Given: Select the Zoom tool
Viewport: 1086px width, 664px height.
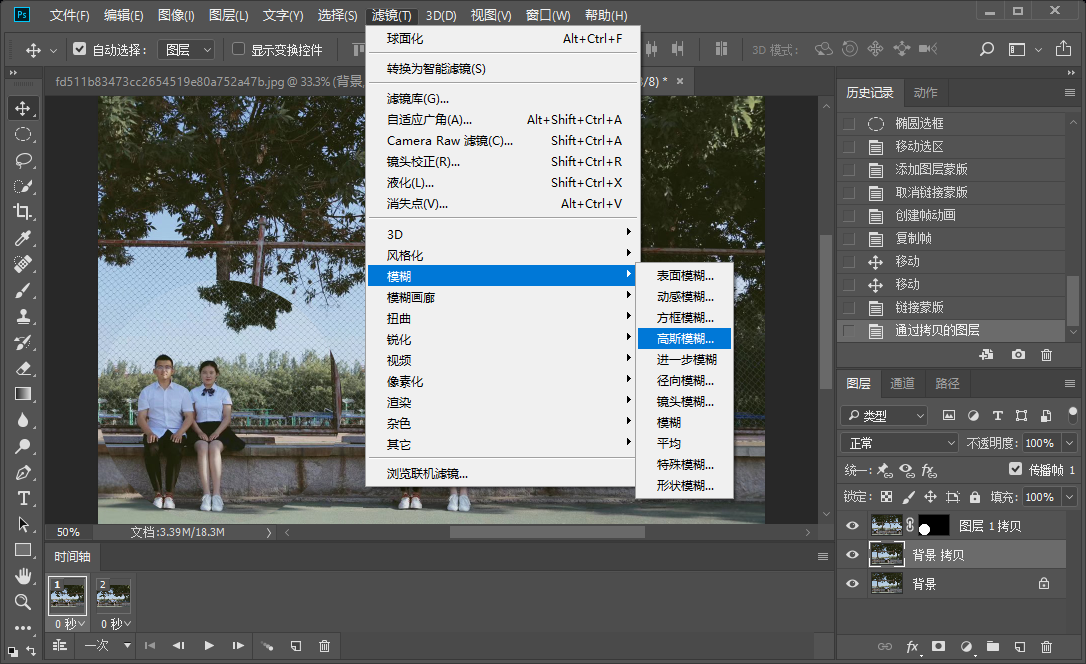Looking at the screenshot, I should pos(23,602).
